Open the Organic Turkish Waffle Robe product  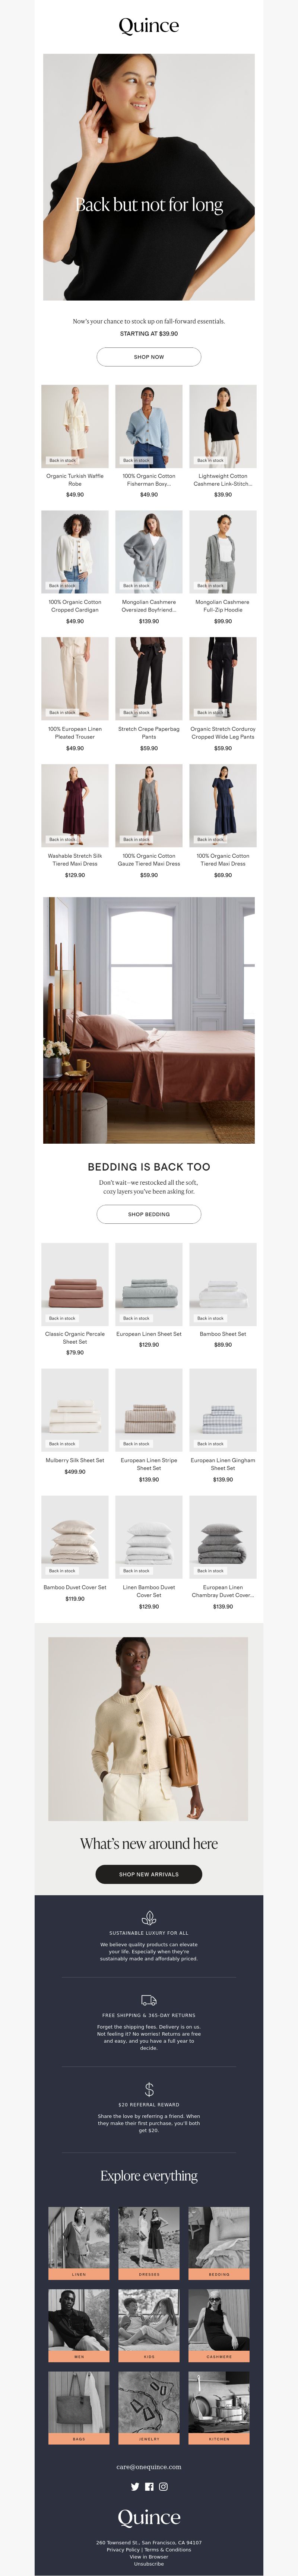point(75,441)
